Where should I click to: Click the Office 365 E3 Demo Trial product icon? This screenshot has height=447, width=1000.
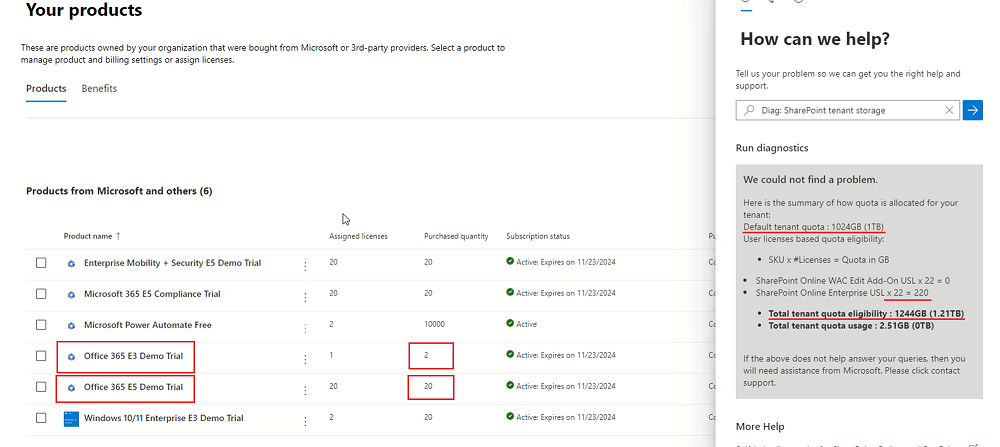point(71,356)
